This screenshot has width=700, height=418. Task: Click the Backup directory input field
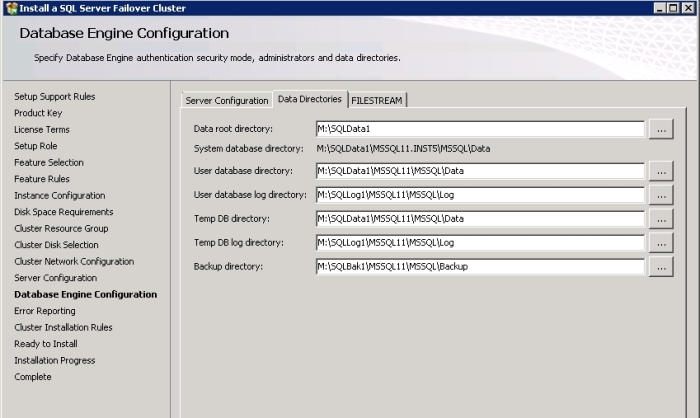coord(479,267)
